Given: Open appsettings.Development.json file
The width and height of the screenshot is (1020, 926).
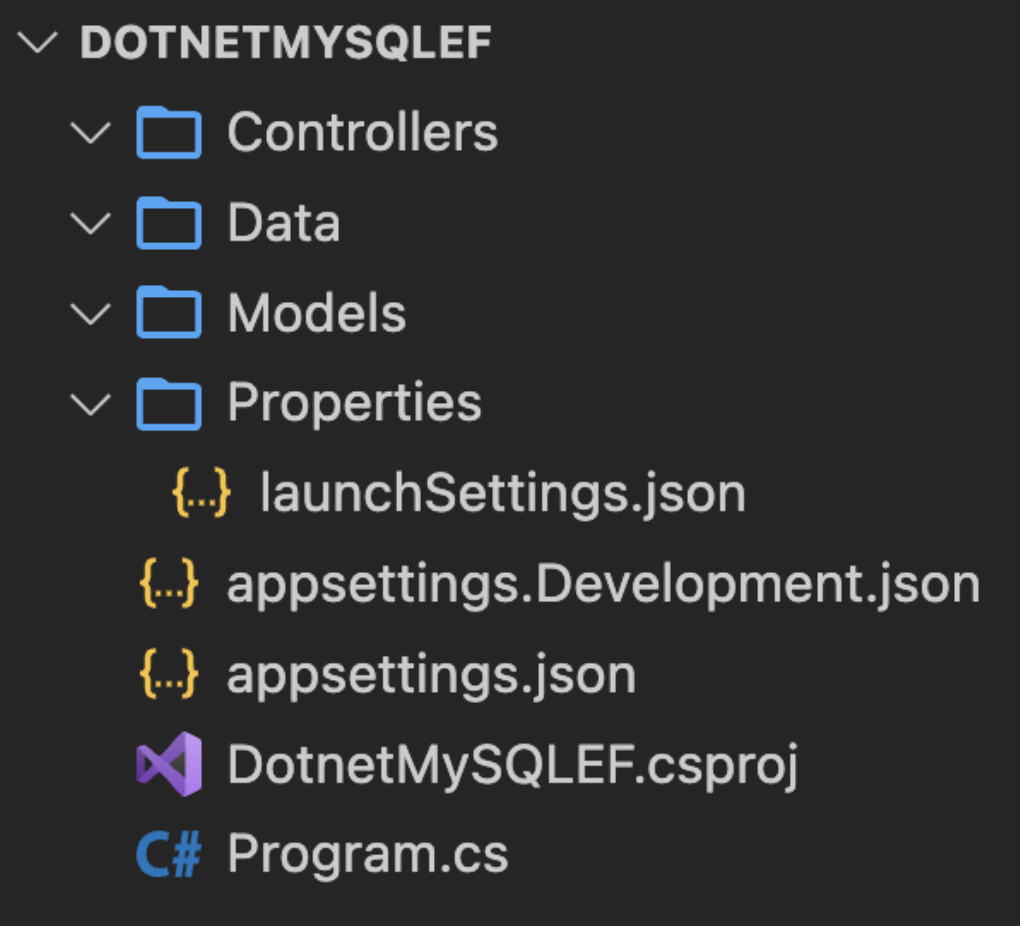Looking at the screenshot, I should [603, 585].
